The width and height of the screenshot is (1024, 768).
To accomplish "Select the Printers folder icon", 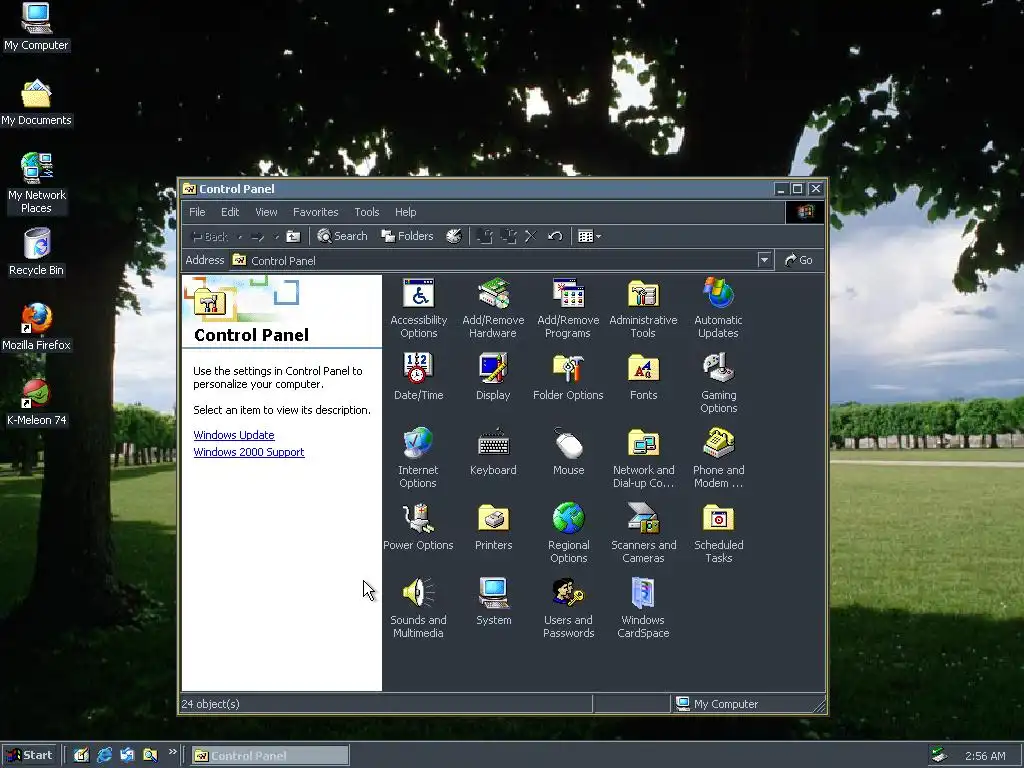I will coord(493,527).
